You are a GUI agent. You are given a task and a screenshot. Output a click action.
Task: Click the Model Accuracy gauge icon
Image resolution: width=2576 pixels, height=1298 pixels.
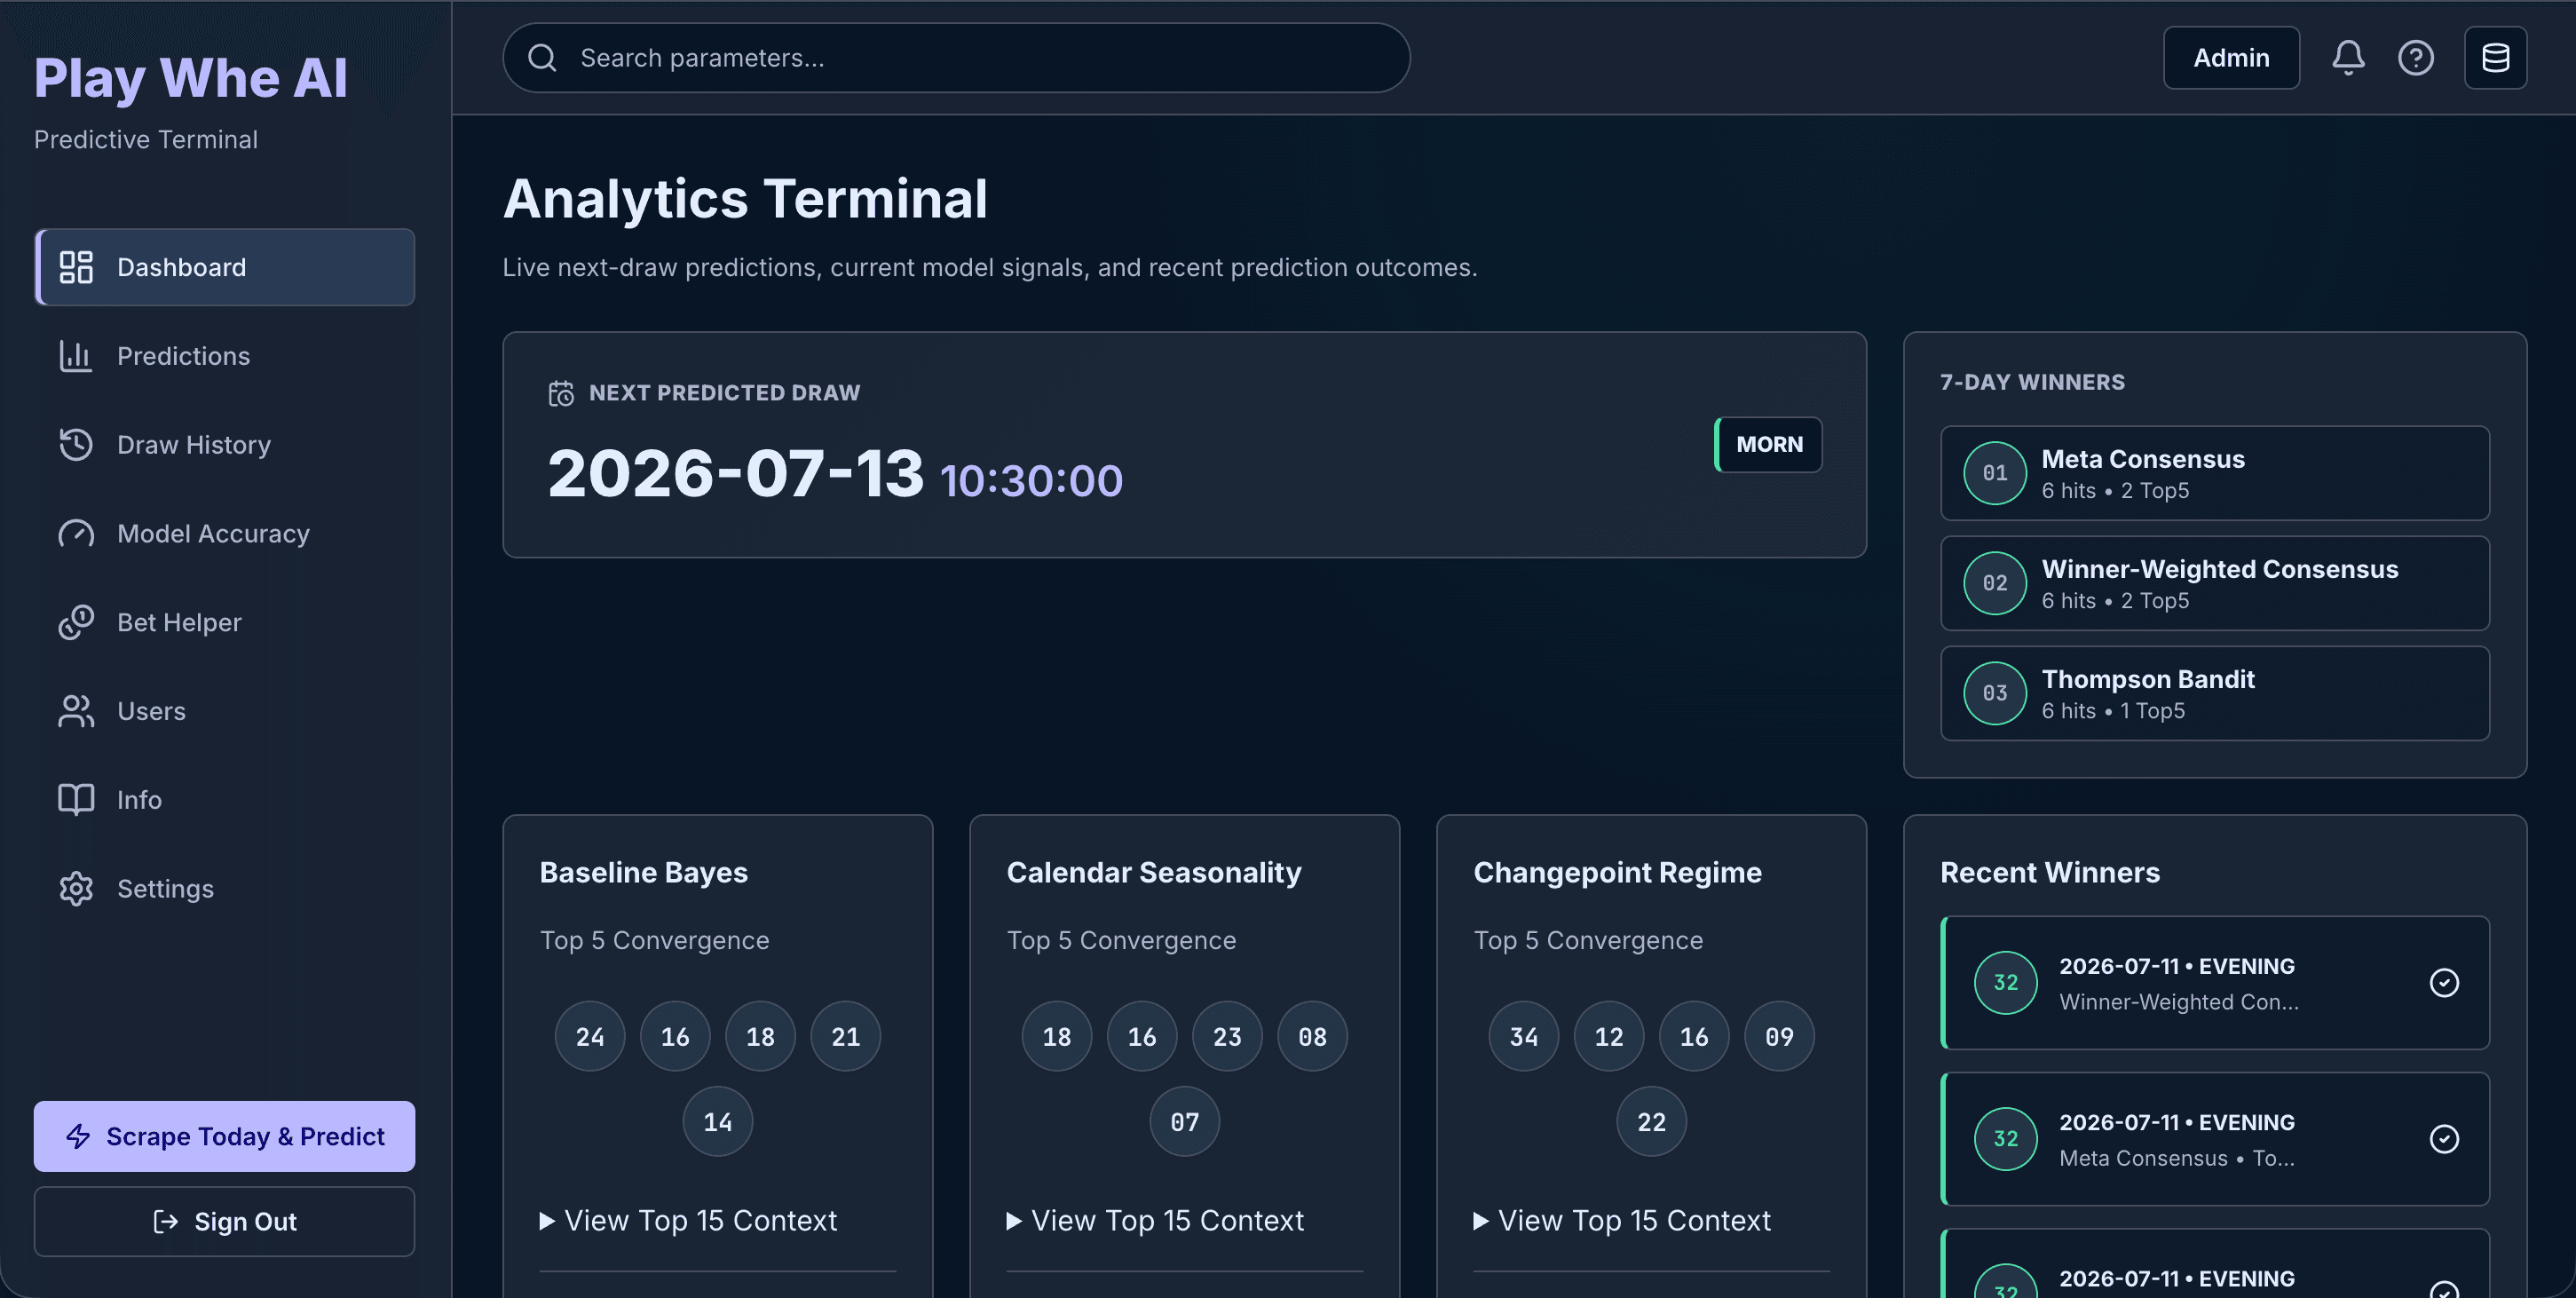point(76,534)
